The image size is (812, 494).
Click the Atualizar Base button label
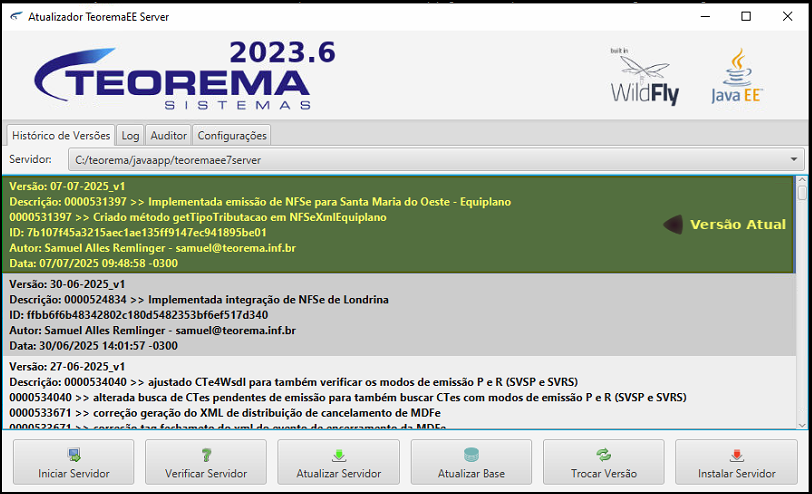(x=471, y=473)
